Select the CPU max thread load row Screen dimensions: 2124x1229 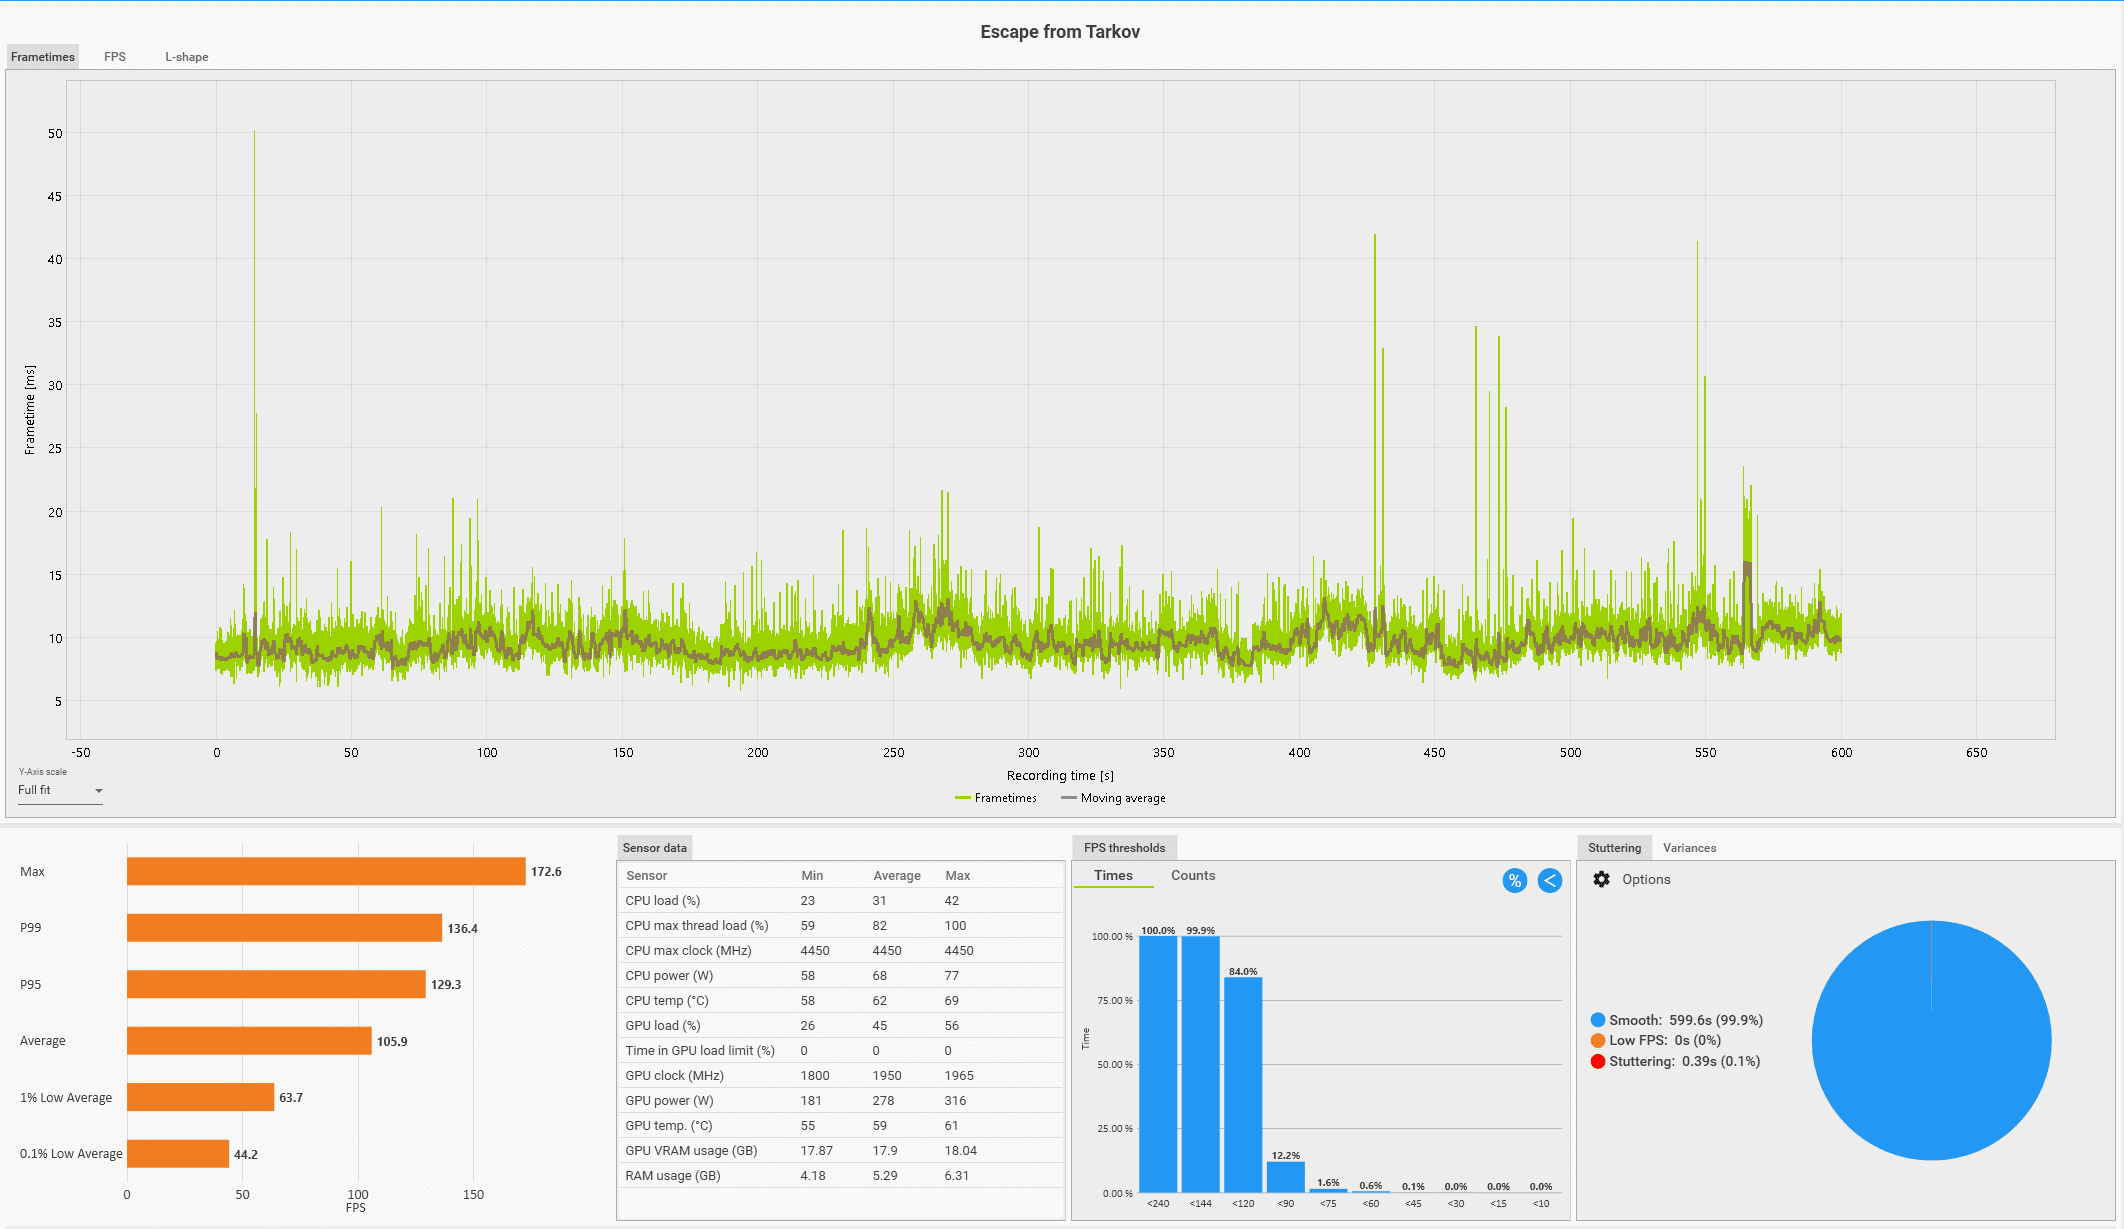click(x=840, y=925)
